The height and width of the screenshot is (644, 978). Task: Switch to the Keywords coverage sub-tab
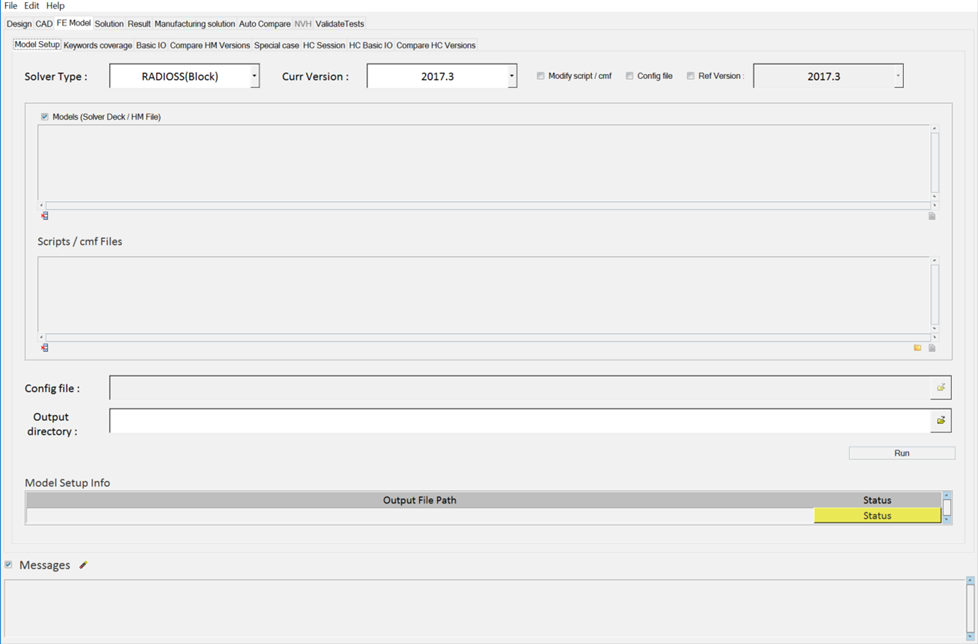[98, 46]
